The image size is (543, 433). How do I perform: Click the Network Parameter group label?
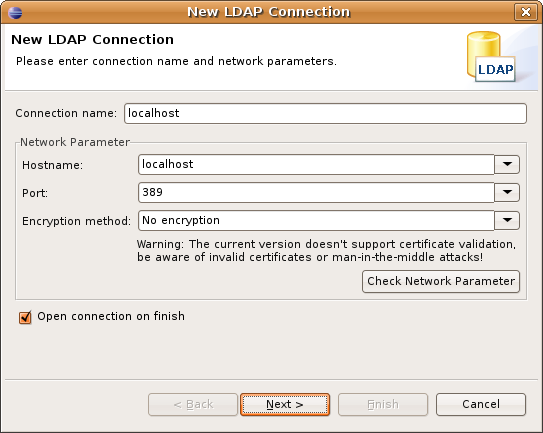coord(75,142)
